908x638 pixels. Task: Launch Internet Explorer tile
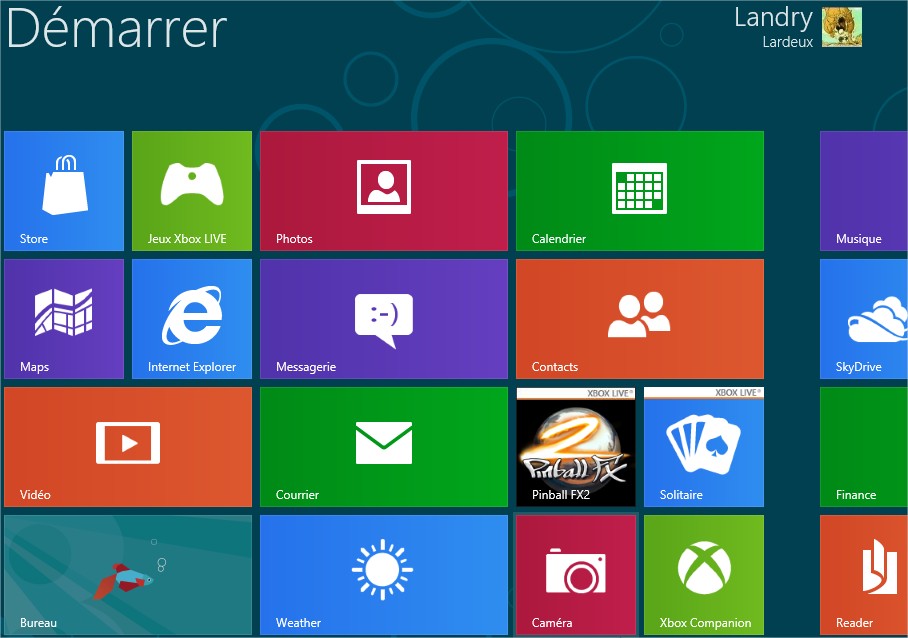click(192, 319)
